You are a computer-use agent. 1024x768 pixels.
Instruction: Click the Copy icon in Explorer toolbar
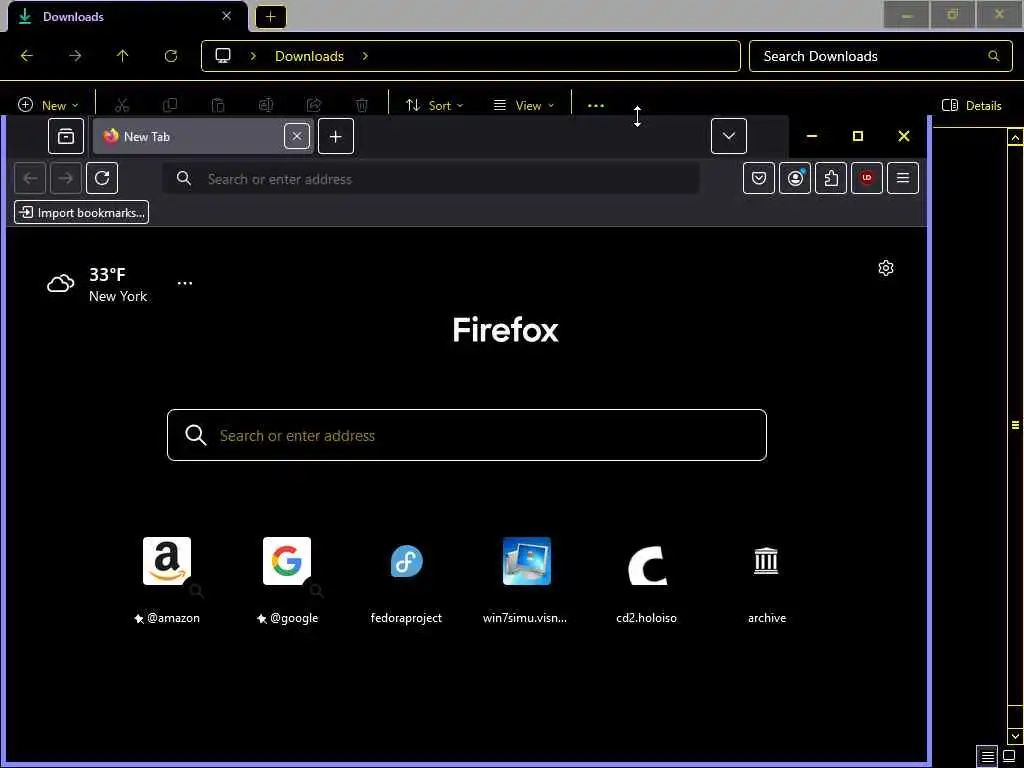click(170, 105)
